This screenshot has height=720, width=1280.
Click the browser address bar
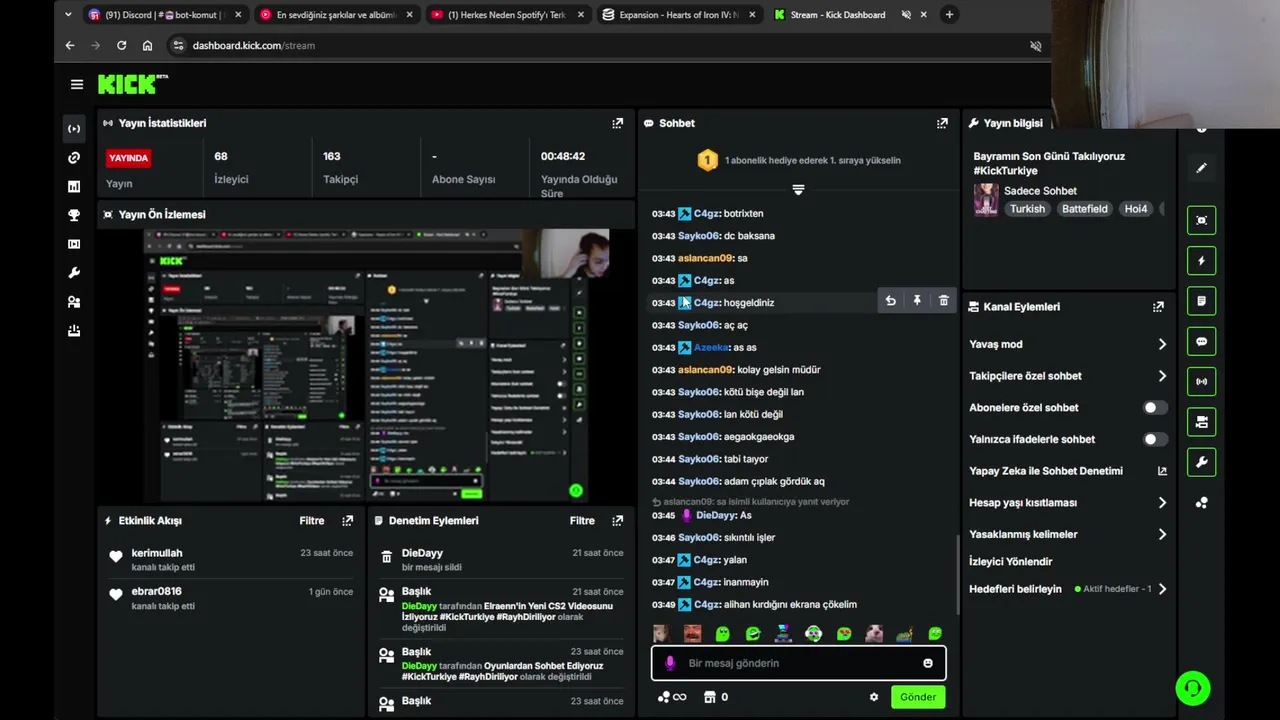600,45
